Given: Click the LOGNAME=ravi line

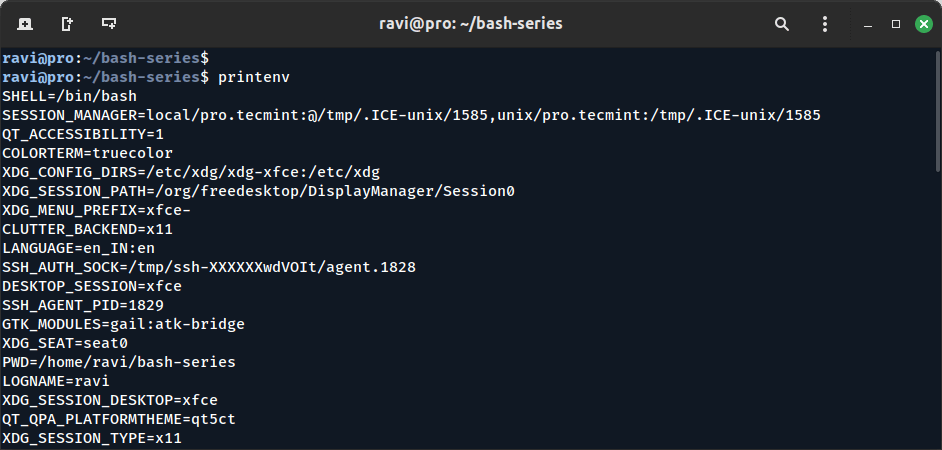Looking at the screenshot, I should tap(55, 381).
